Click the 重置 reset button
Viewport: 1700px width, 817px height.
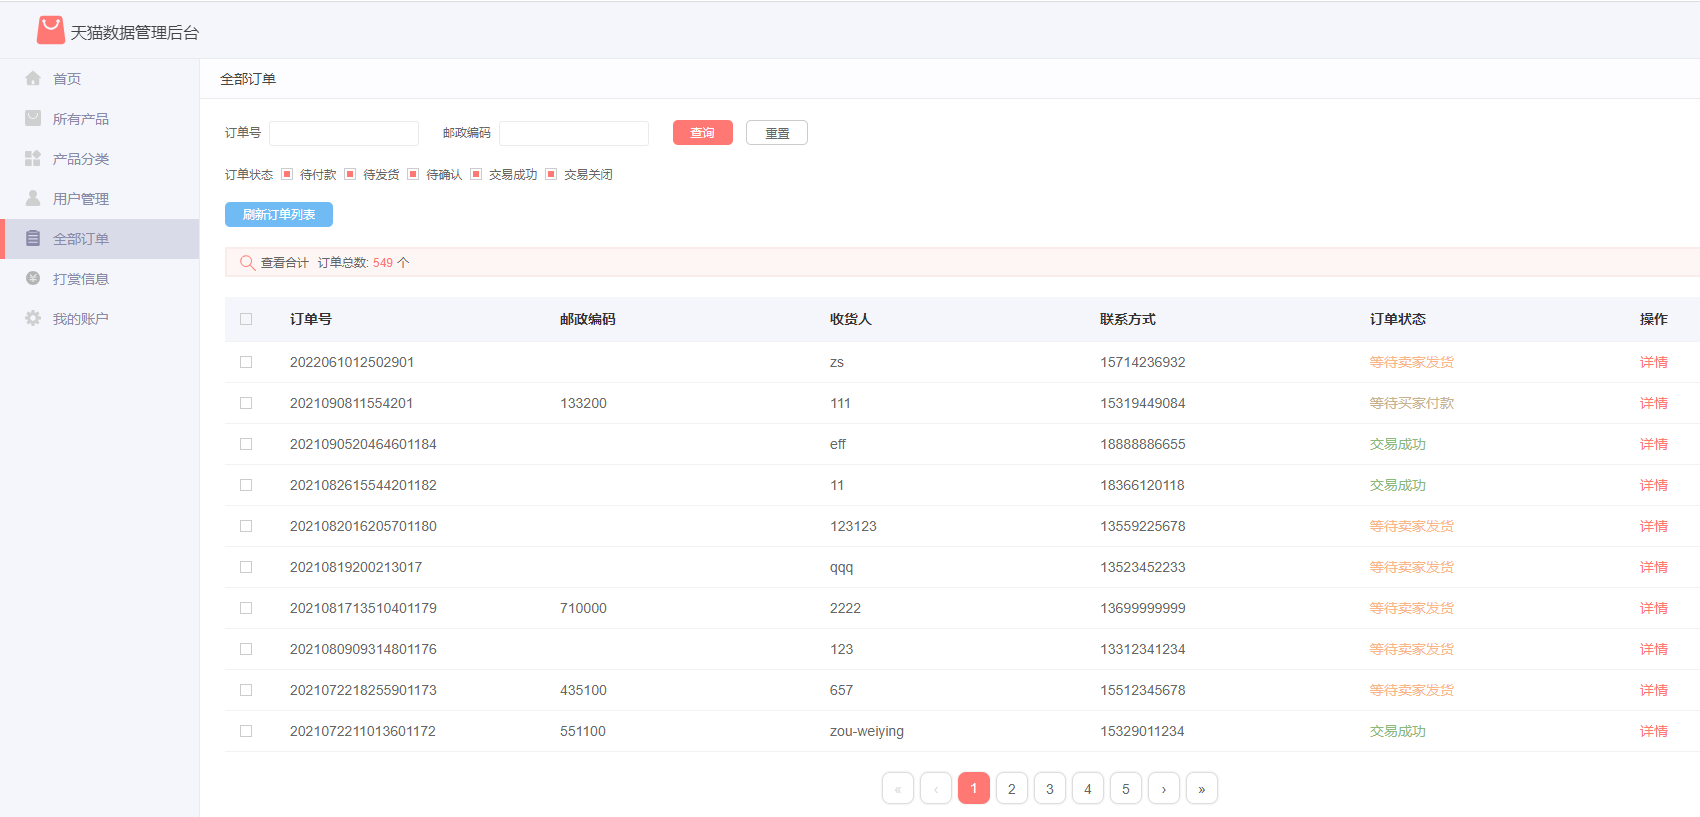coord(777,132)
